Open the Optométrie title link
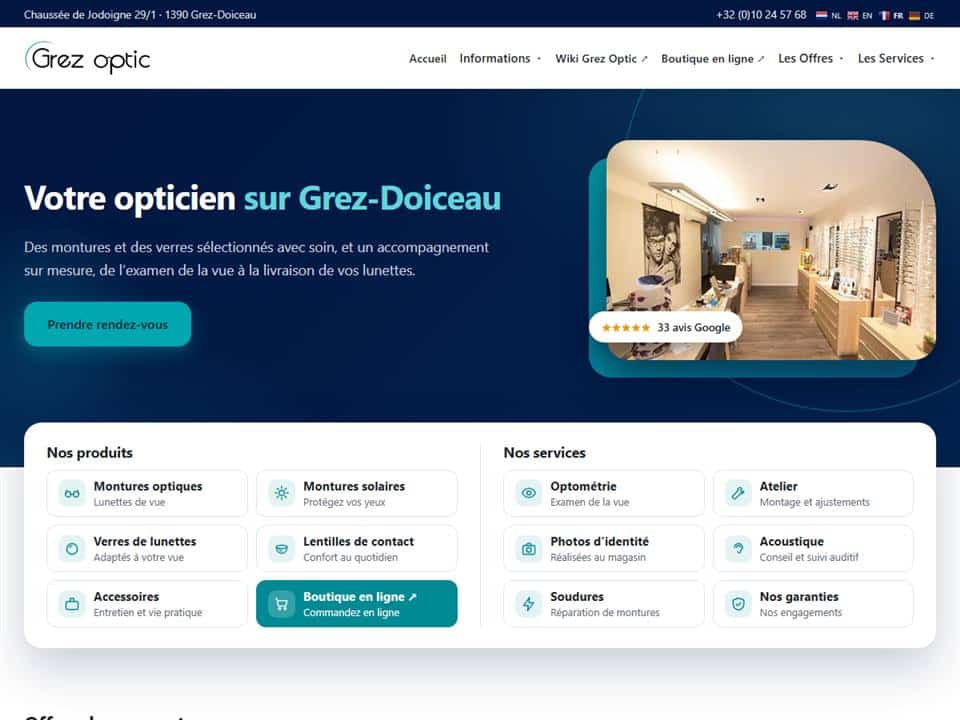The height and width of the screenshot is (720, 960). point(583,486)
